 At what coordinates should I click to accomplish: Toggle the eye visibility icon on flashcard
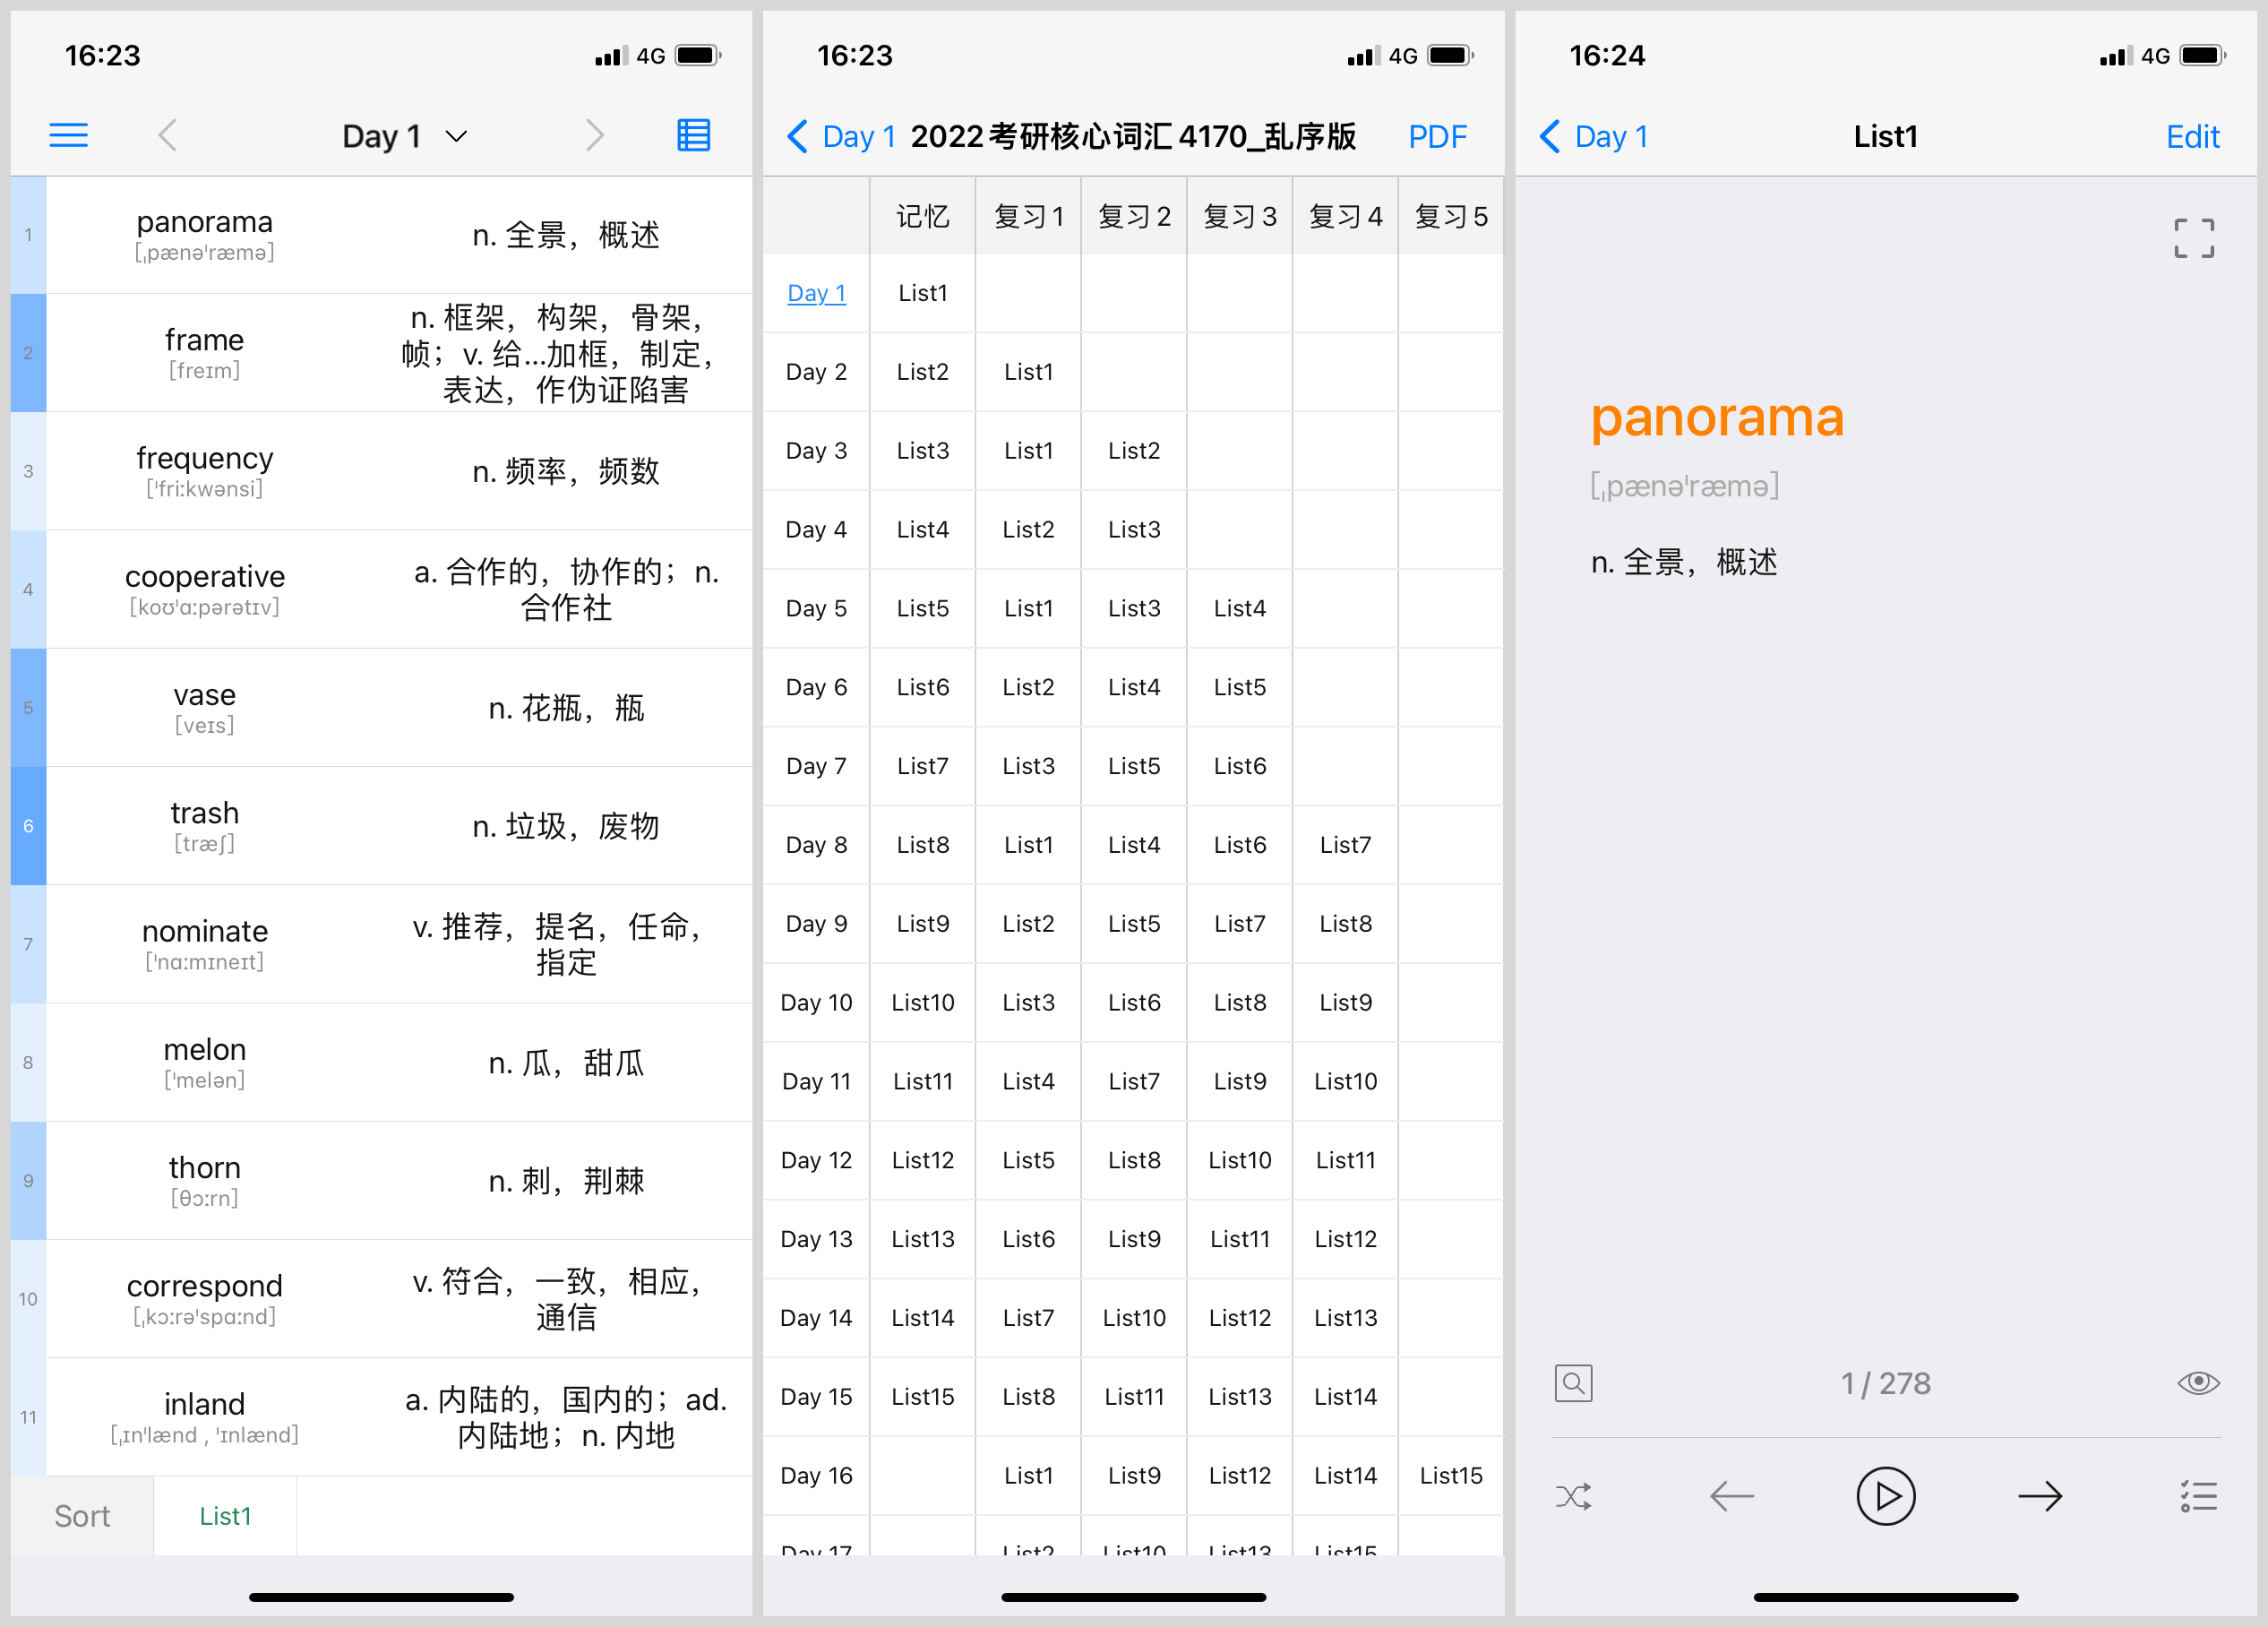point(2198,1383)
